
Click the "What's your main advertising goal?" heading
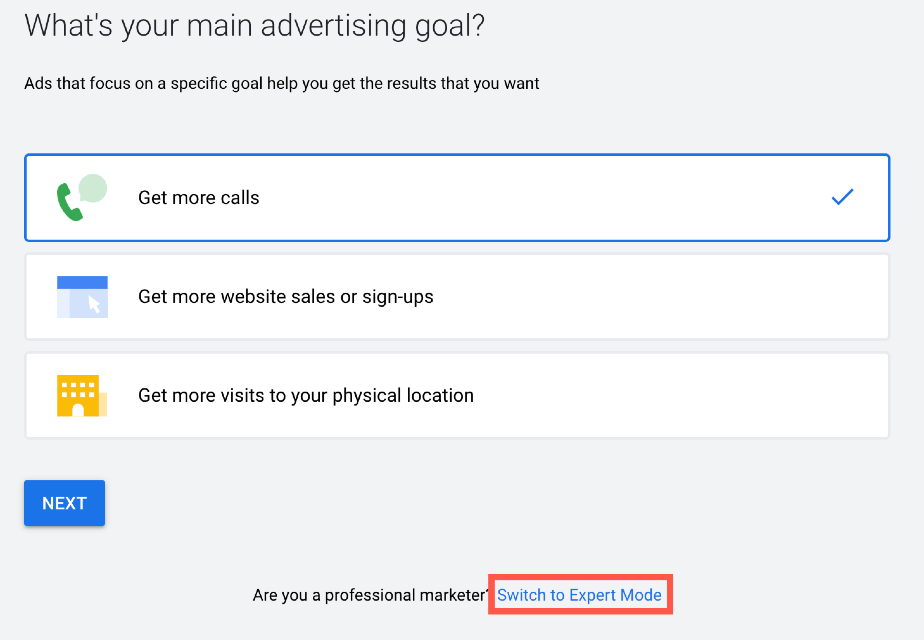(255, 27)
